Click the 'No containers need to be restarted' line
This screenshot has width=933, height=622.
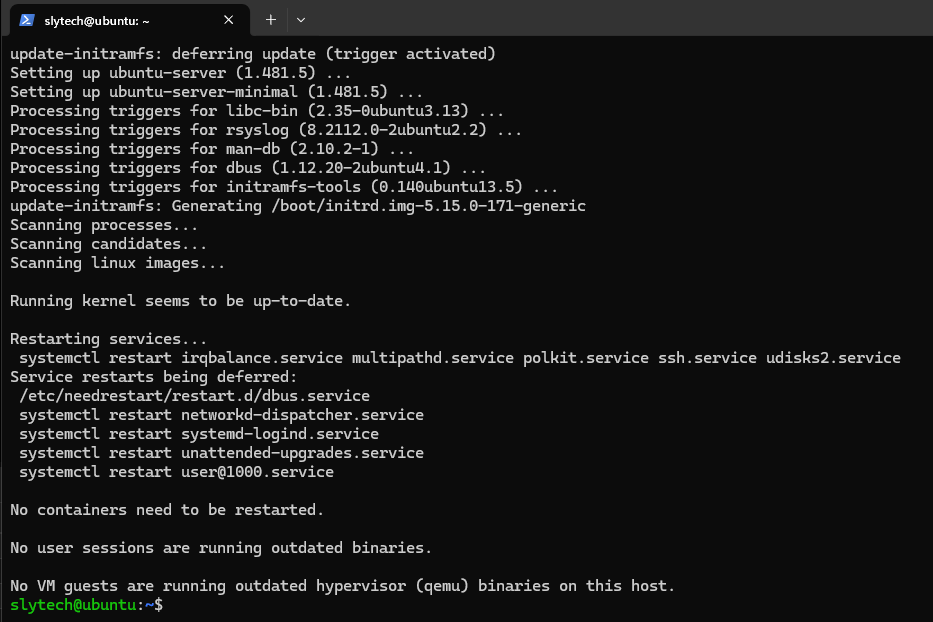point(167,510)
